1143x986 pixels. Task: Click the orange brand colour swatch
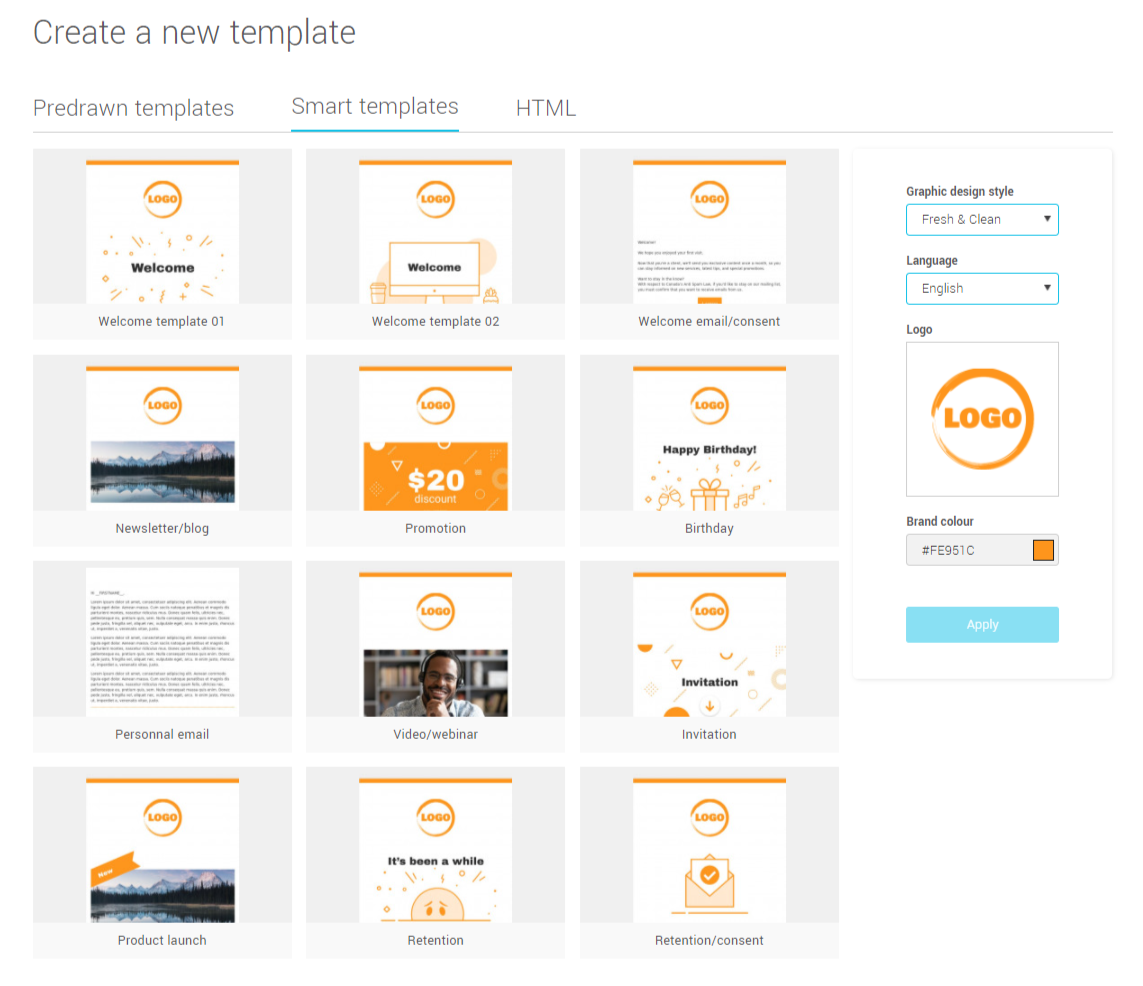(x=1043, y=550)
